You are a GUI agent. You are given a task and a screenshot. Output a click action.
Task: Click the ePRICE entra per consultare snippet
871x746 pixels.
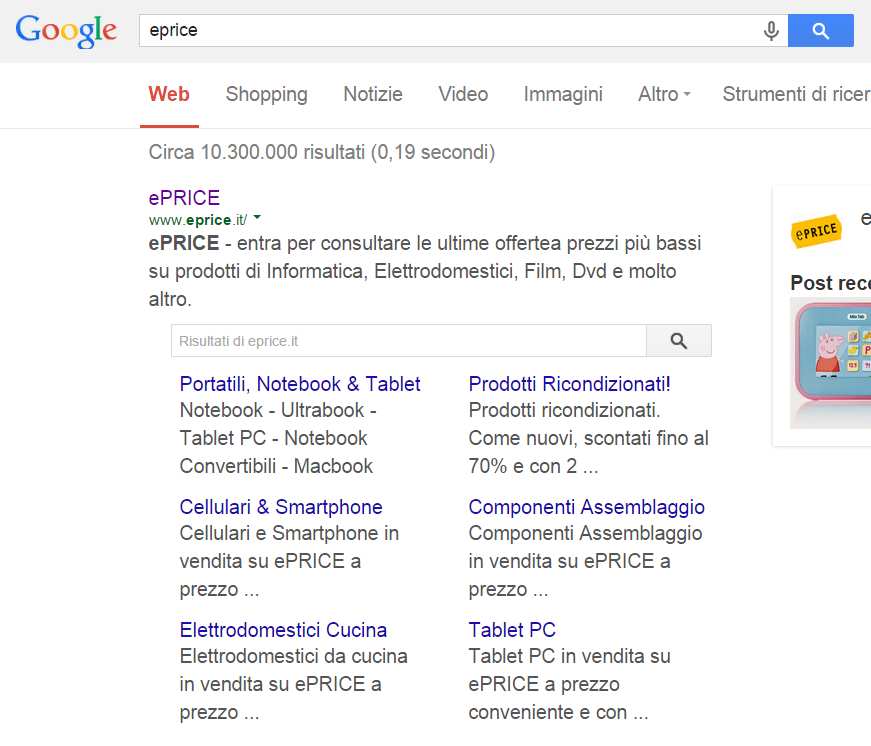425,271
